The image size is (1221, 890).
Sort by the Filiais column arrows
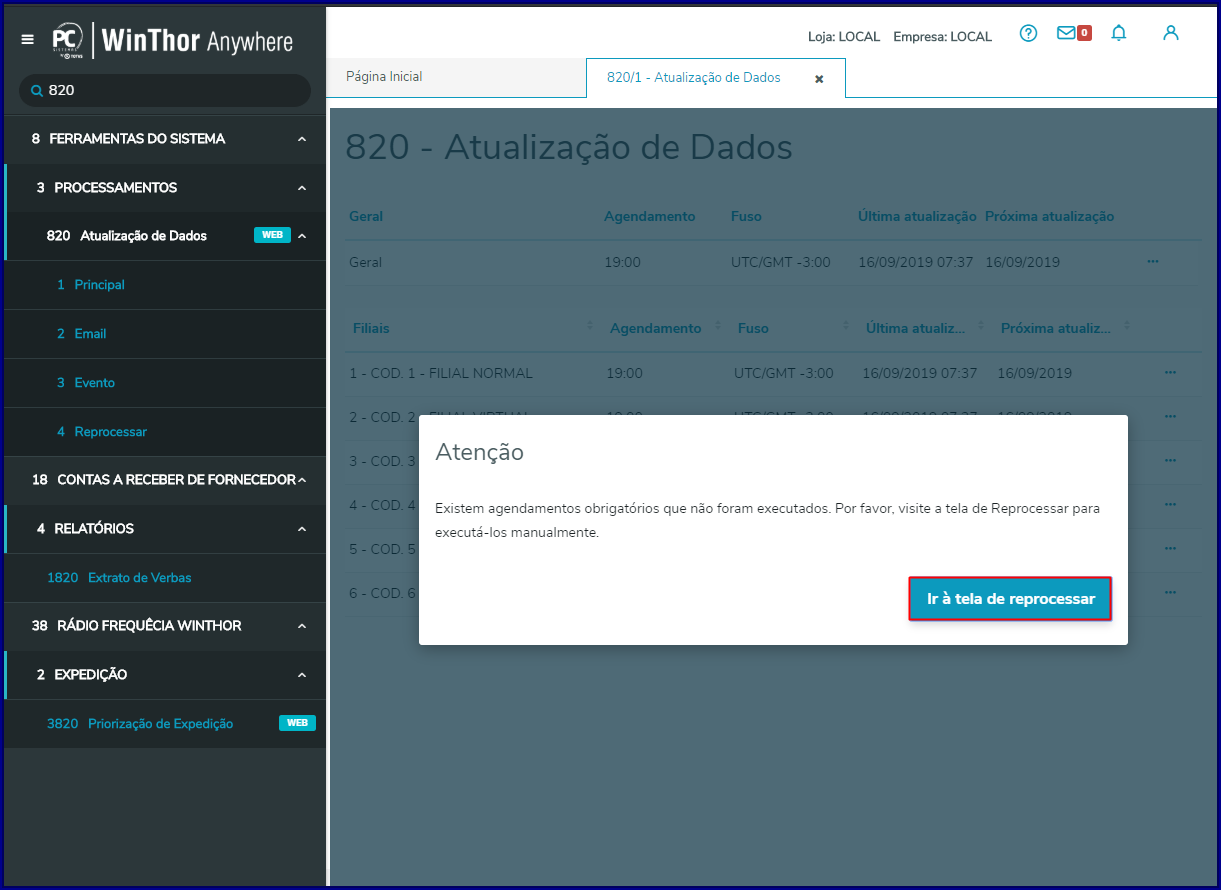(590, 327)
